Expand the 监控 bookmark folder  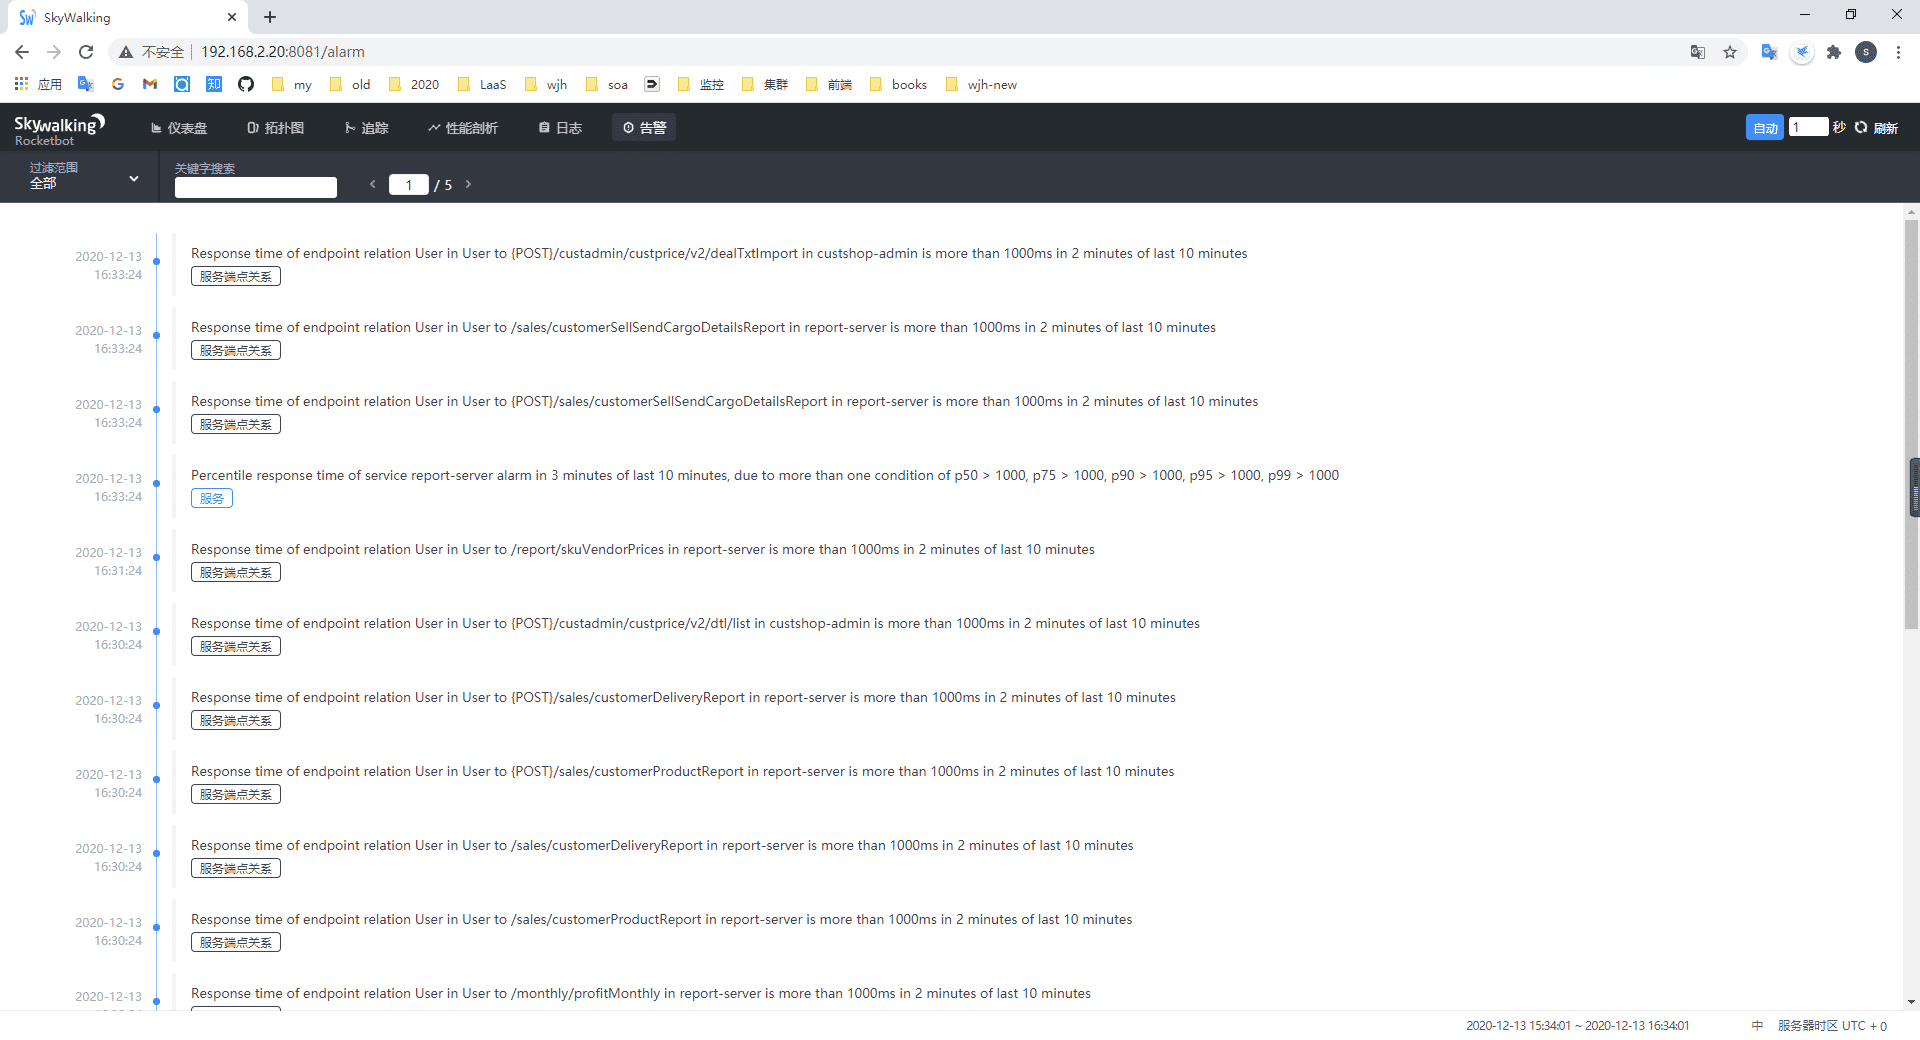point(701,84)
